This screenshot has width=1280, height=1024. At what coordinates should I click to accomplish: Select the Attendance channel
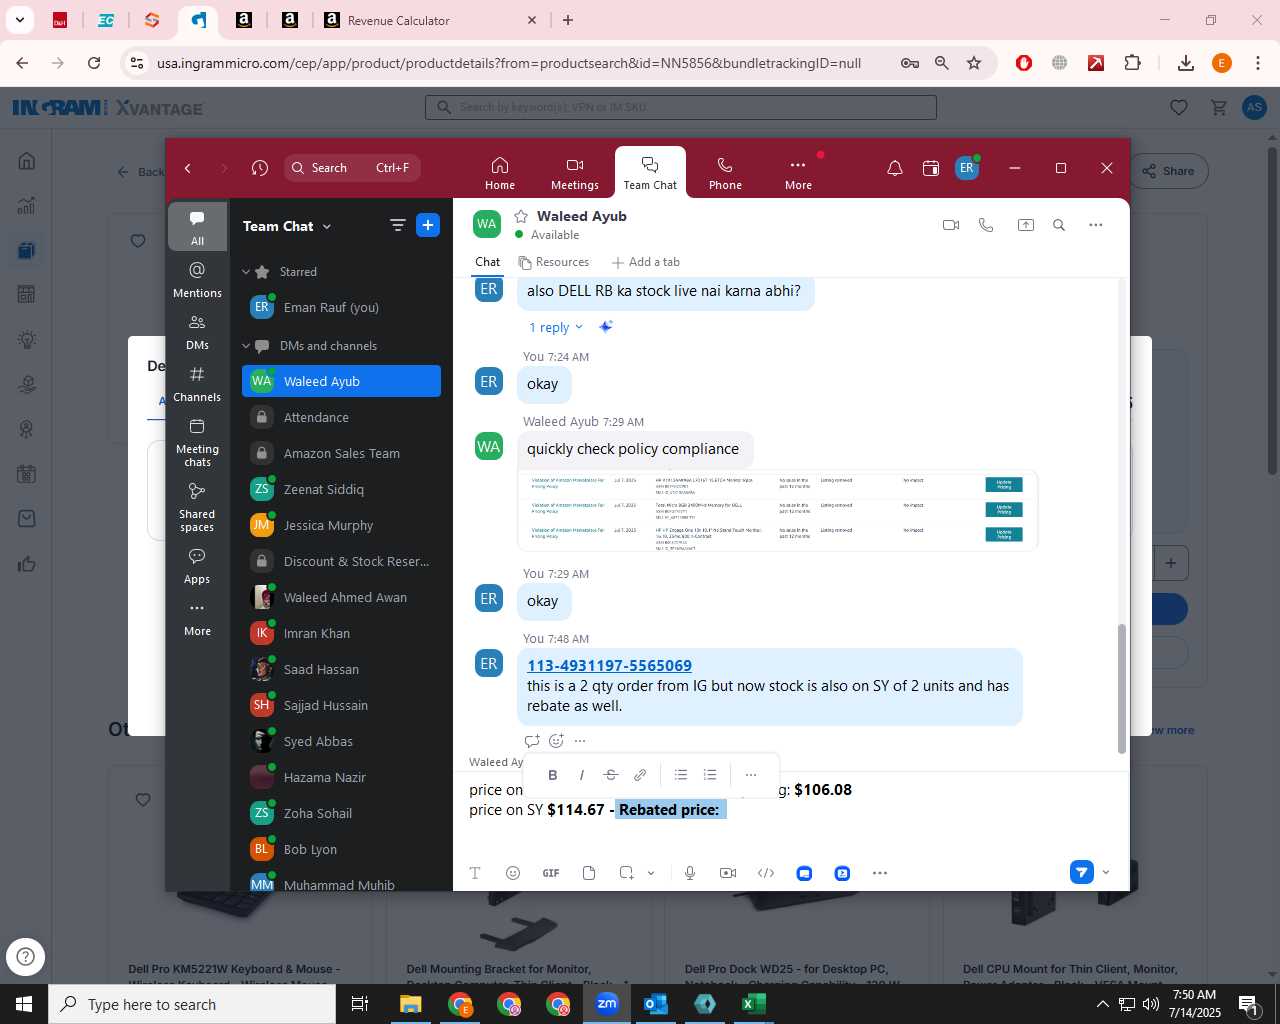coord(341,417)
